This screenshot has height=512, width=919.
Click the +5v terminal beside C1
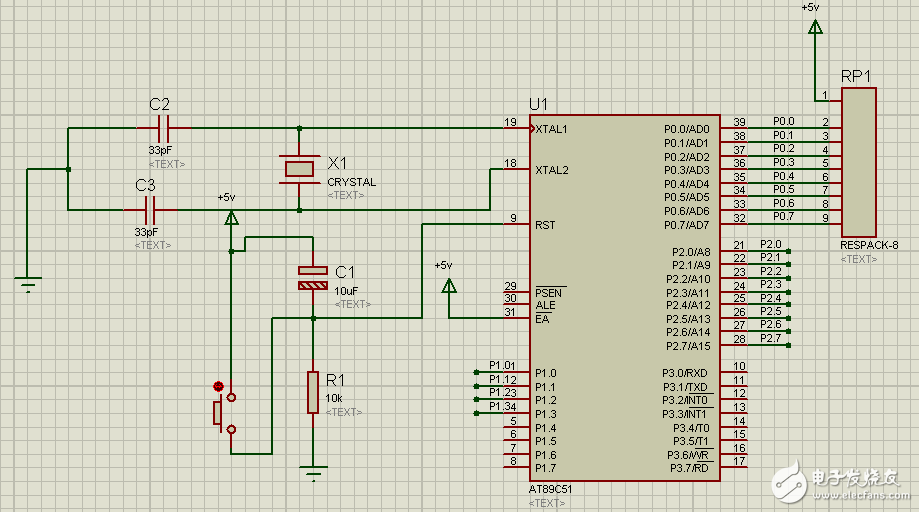tap(231, 217)
